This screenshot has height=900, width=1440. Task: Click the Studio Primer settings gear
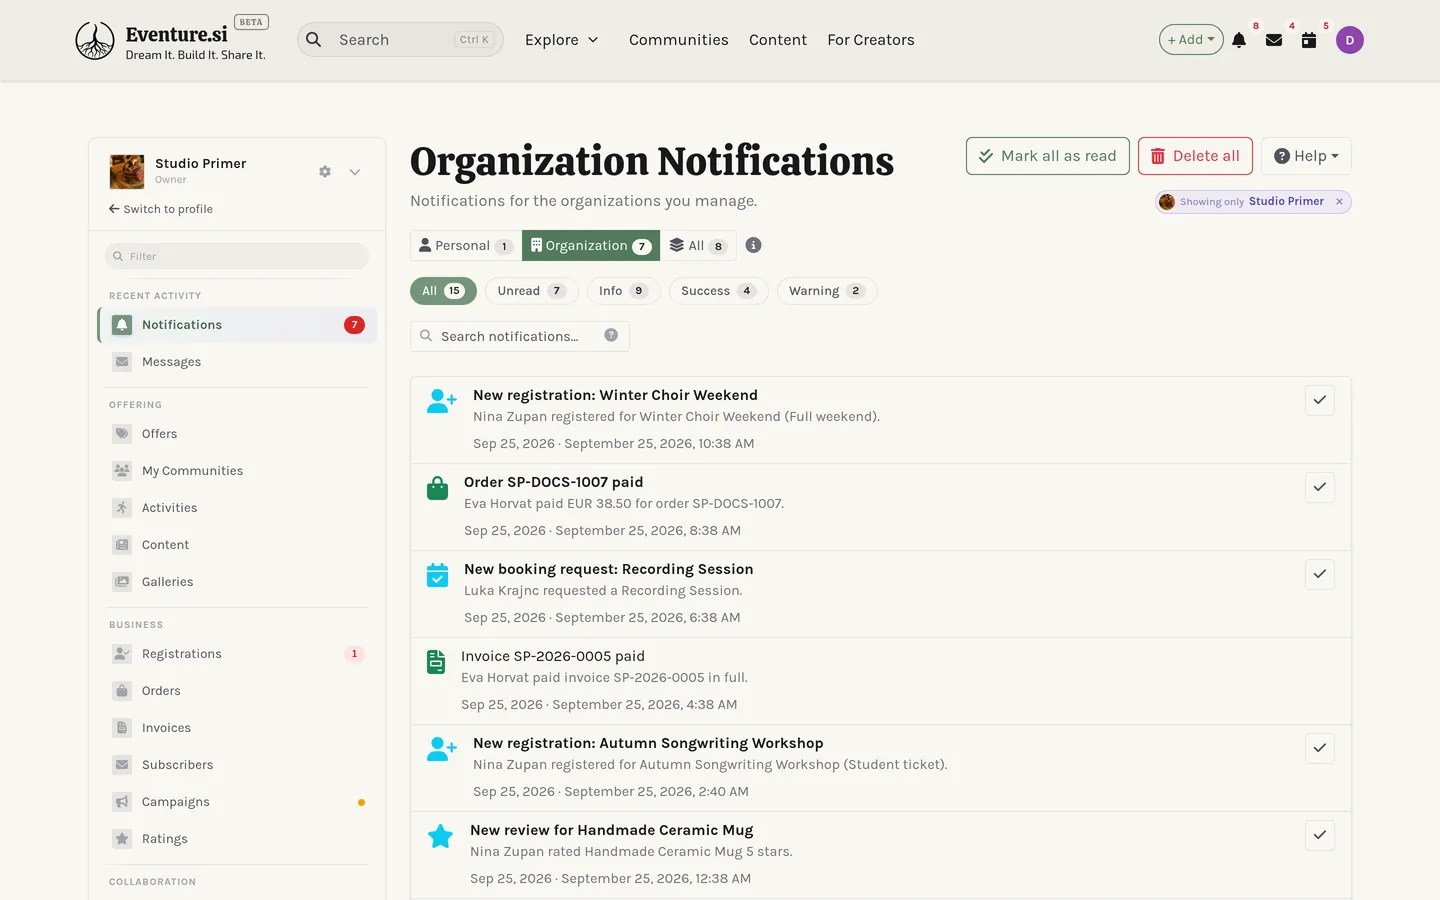click(x=325, y=172)
